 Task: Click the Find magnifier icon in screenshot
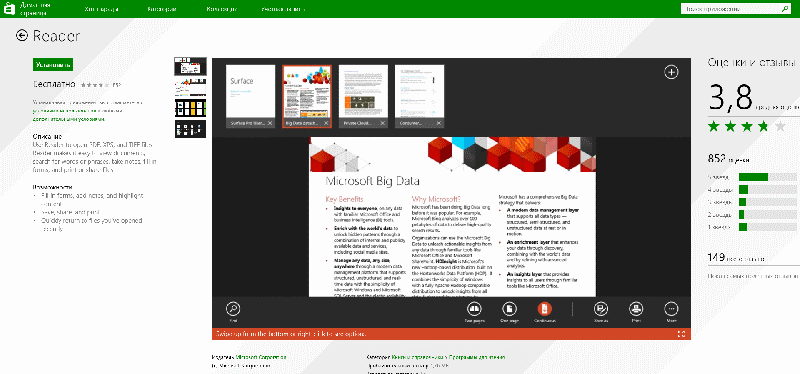click(x=233, y=309)
